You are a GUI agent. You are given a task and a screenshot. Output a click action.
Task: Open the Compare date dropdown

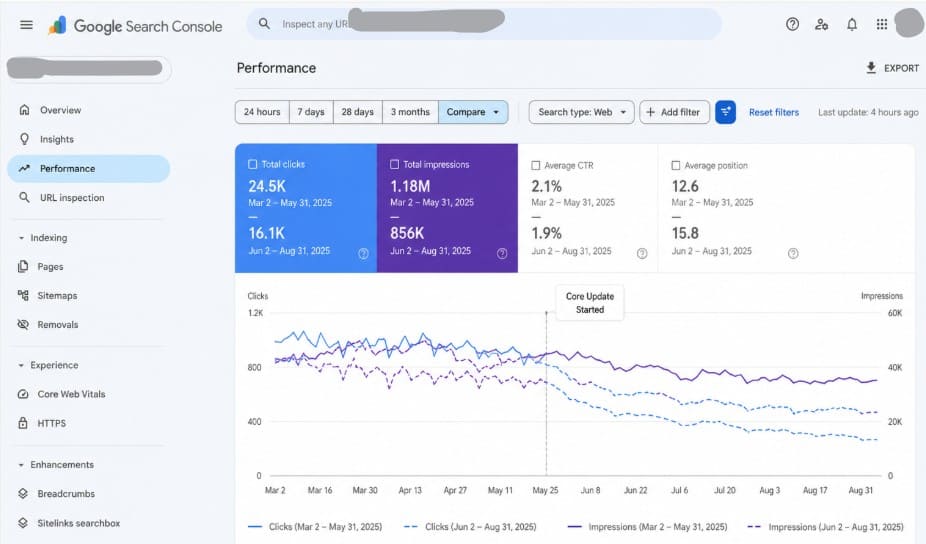473,112
